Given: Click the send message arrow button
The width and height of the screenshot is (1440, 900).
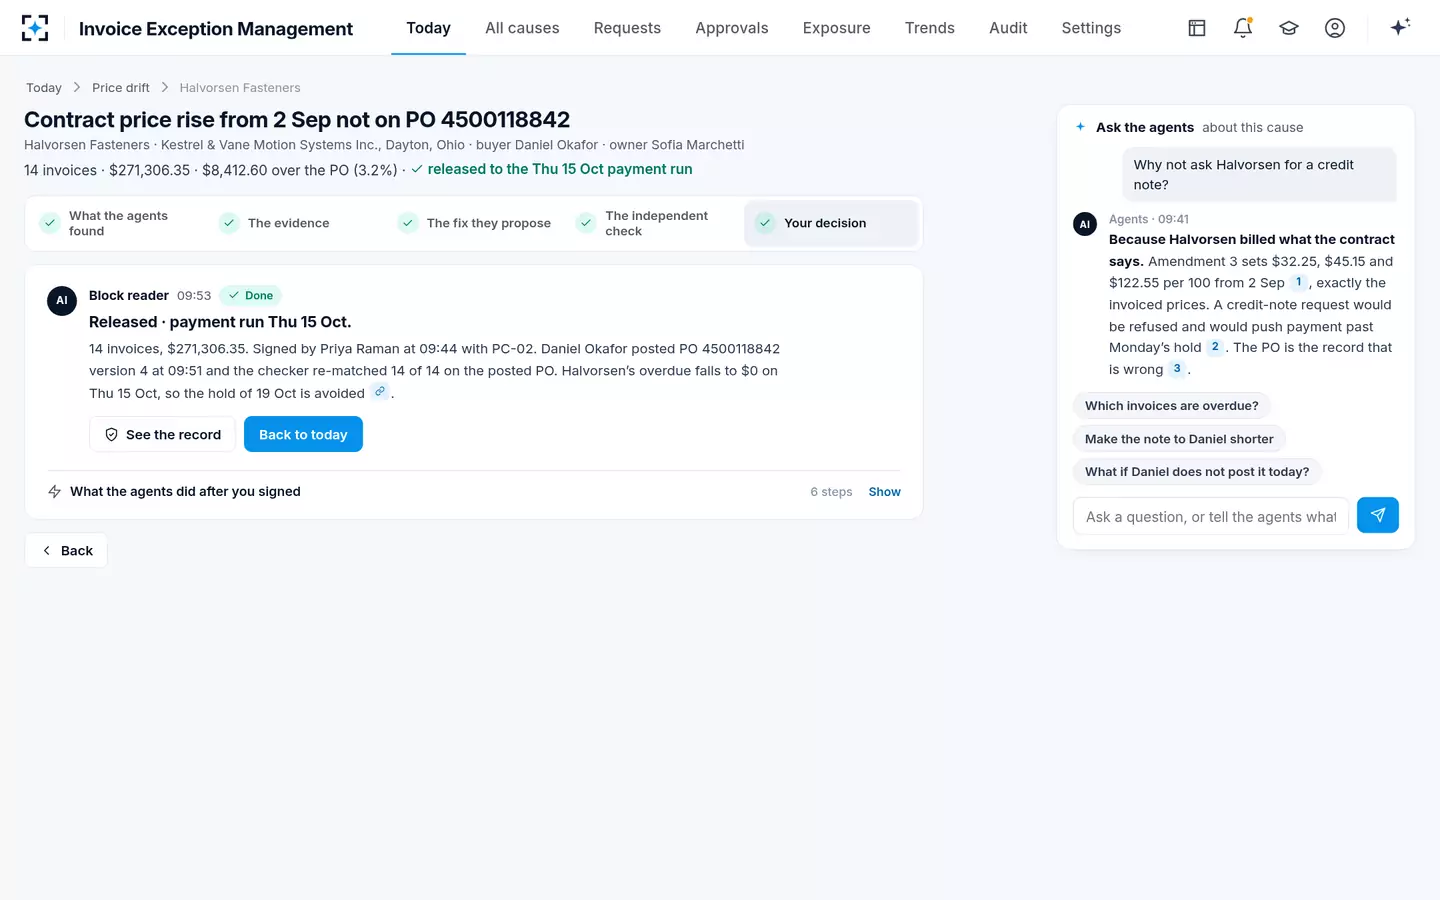Looking at the screenshot, I should 1378,515.
